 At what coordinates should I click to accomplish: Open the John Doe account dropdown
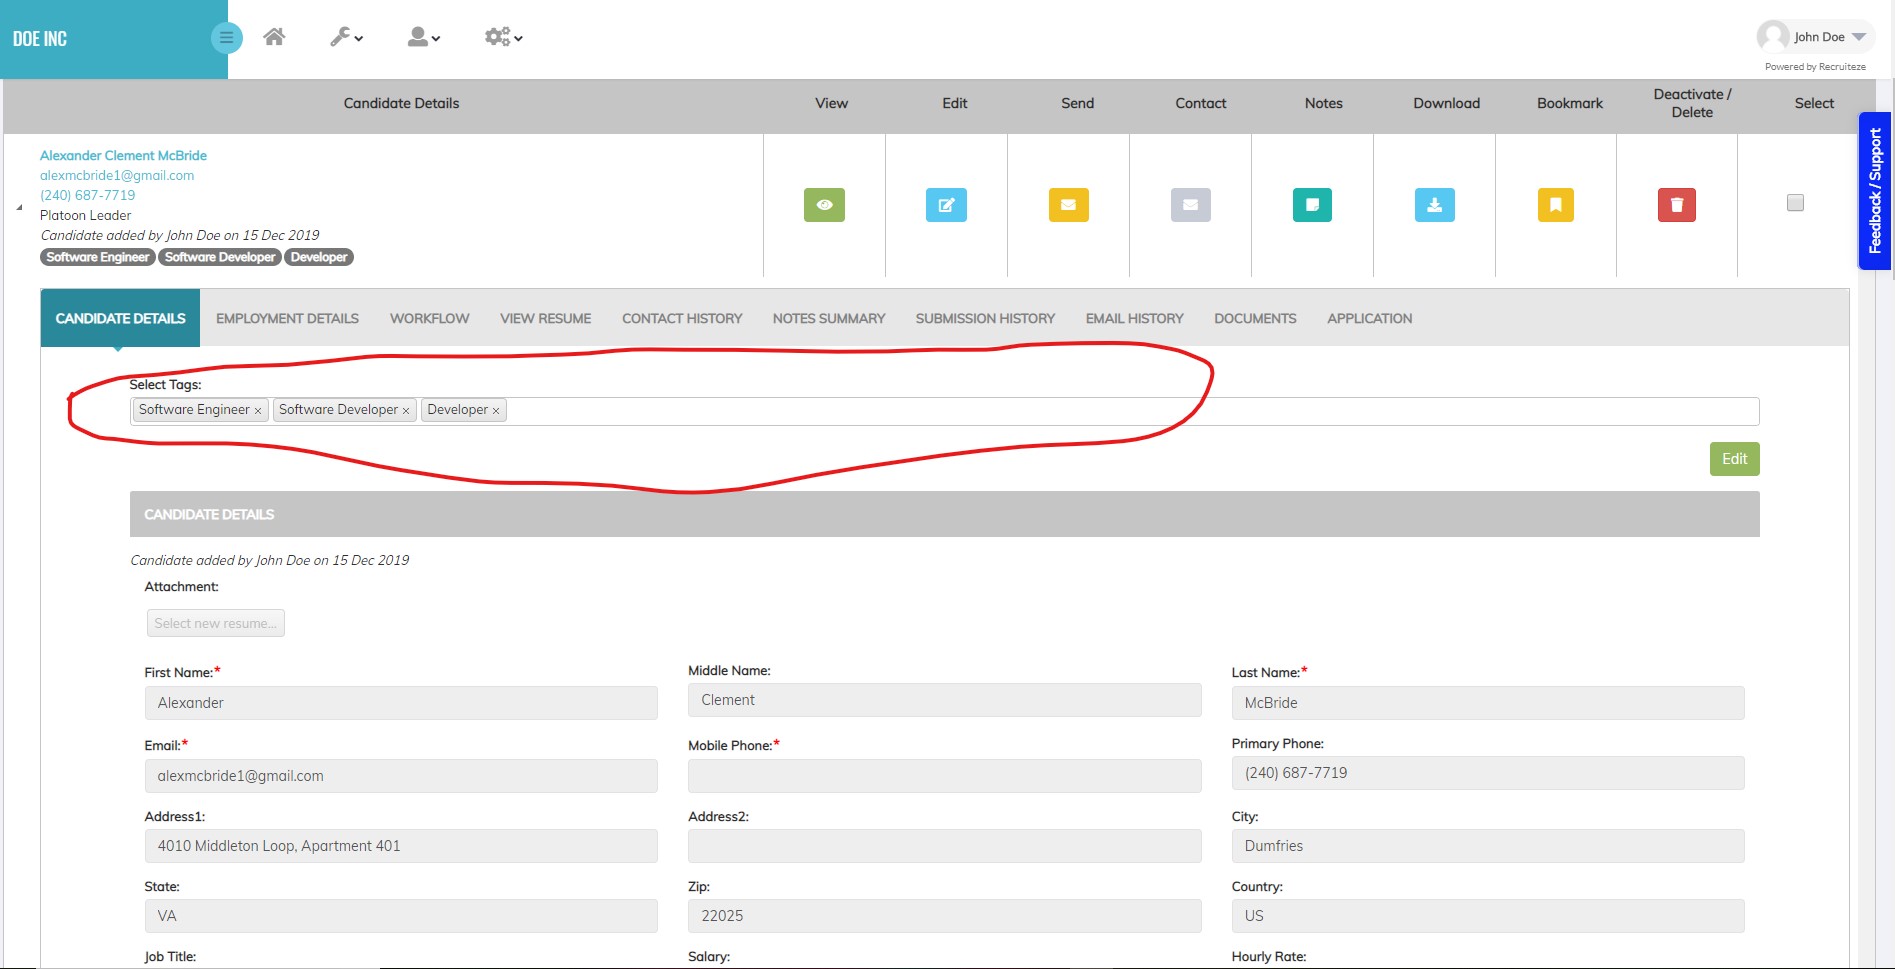(1813, 36)
